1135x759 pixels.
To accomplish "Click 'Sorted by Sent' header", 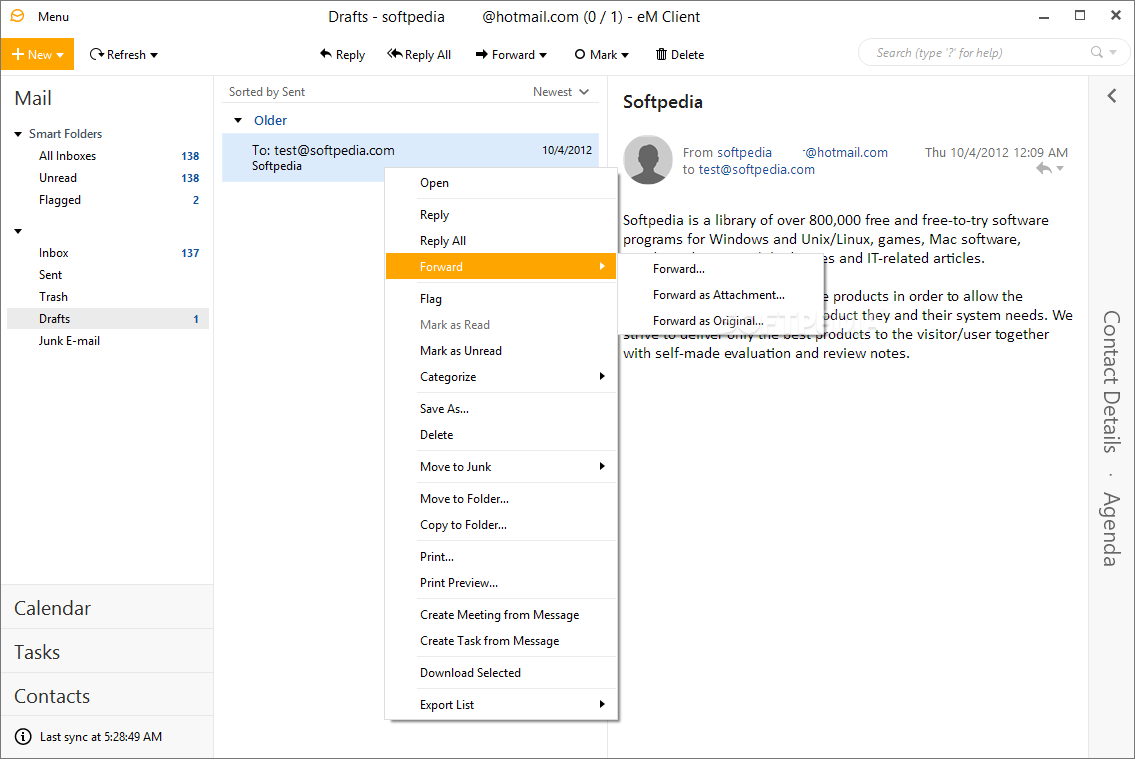I will click(267, 92).
